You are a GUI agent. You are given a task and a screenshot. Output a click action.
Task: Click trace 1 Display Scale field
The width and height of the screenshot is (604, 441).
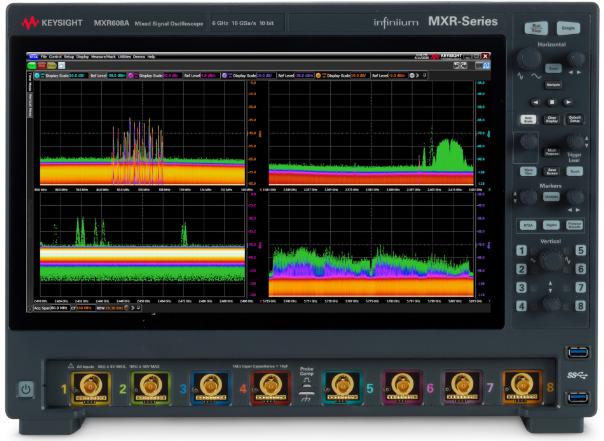[79, 75]
